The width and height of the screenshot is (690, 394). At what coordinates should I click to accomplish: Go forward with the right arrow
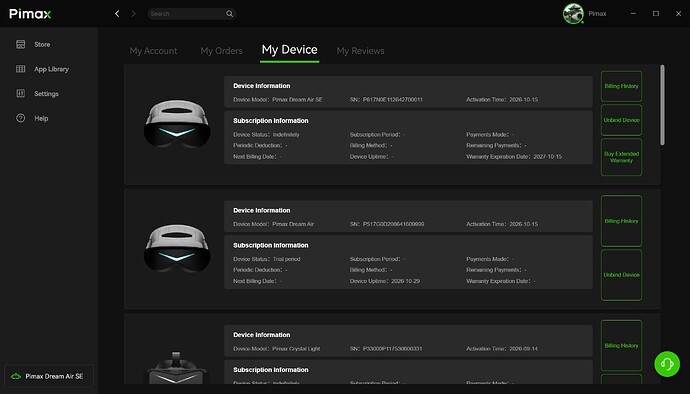[x=133, y=14]
